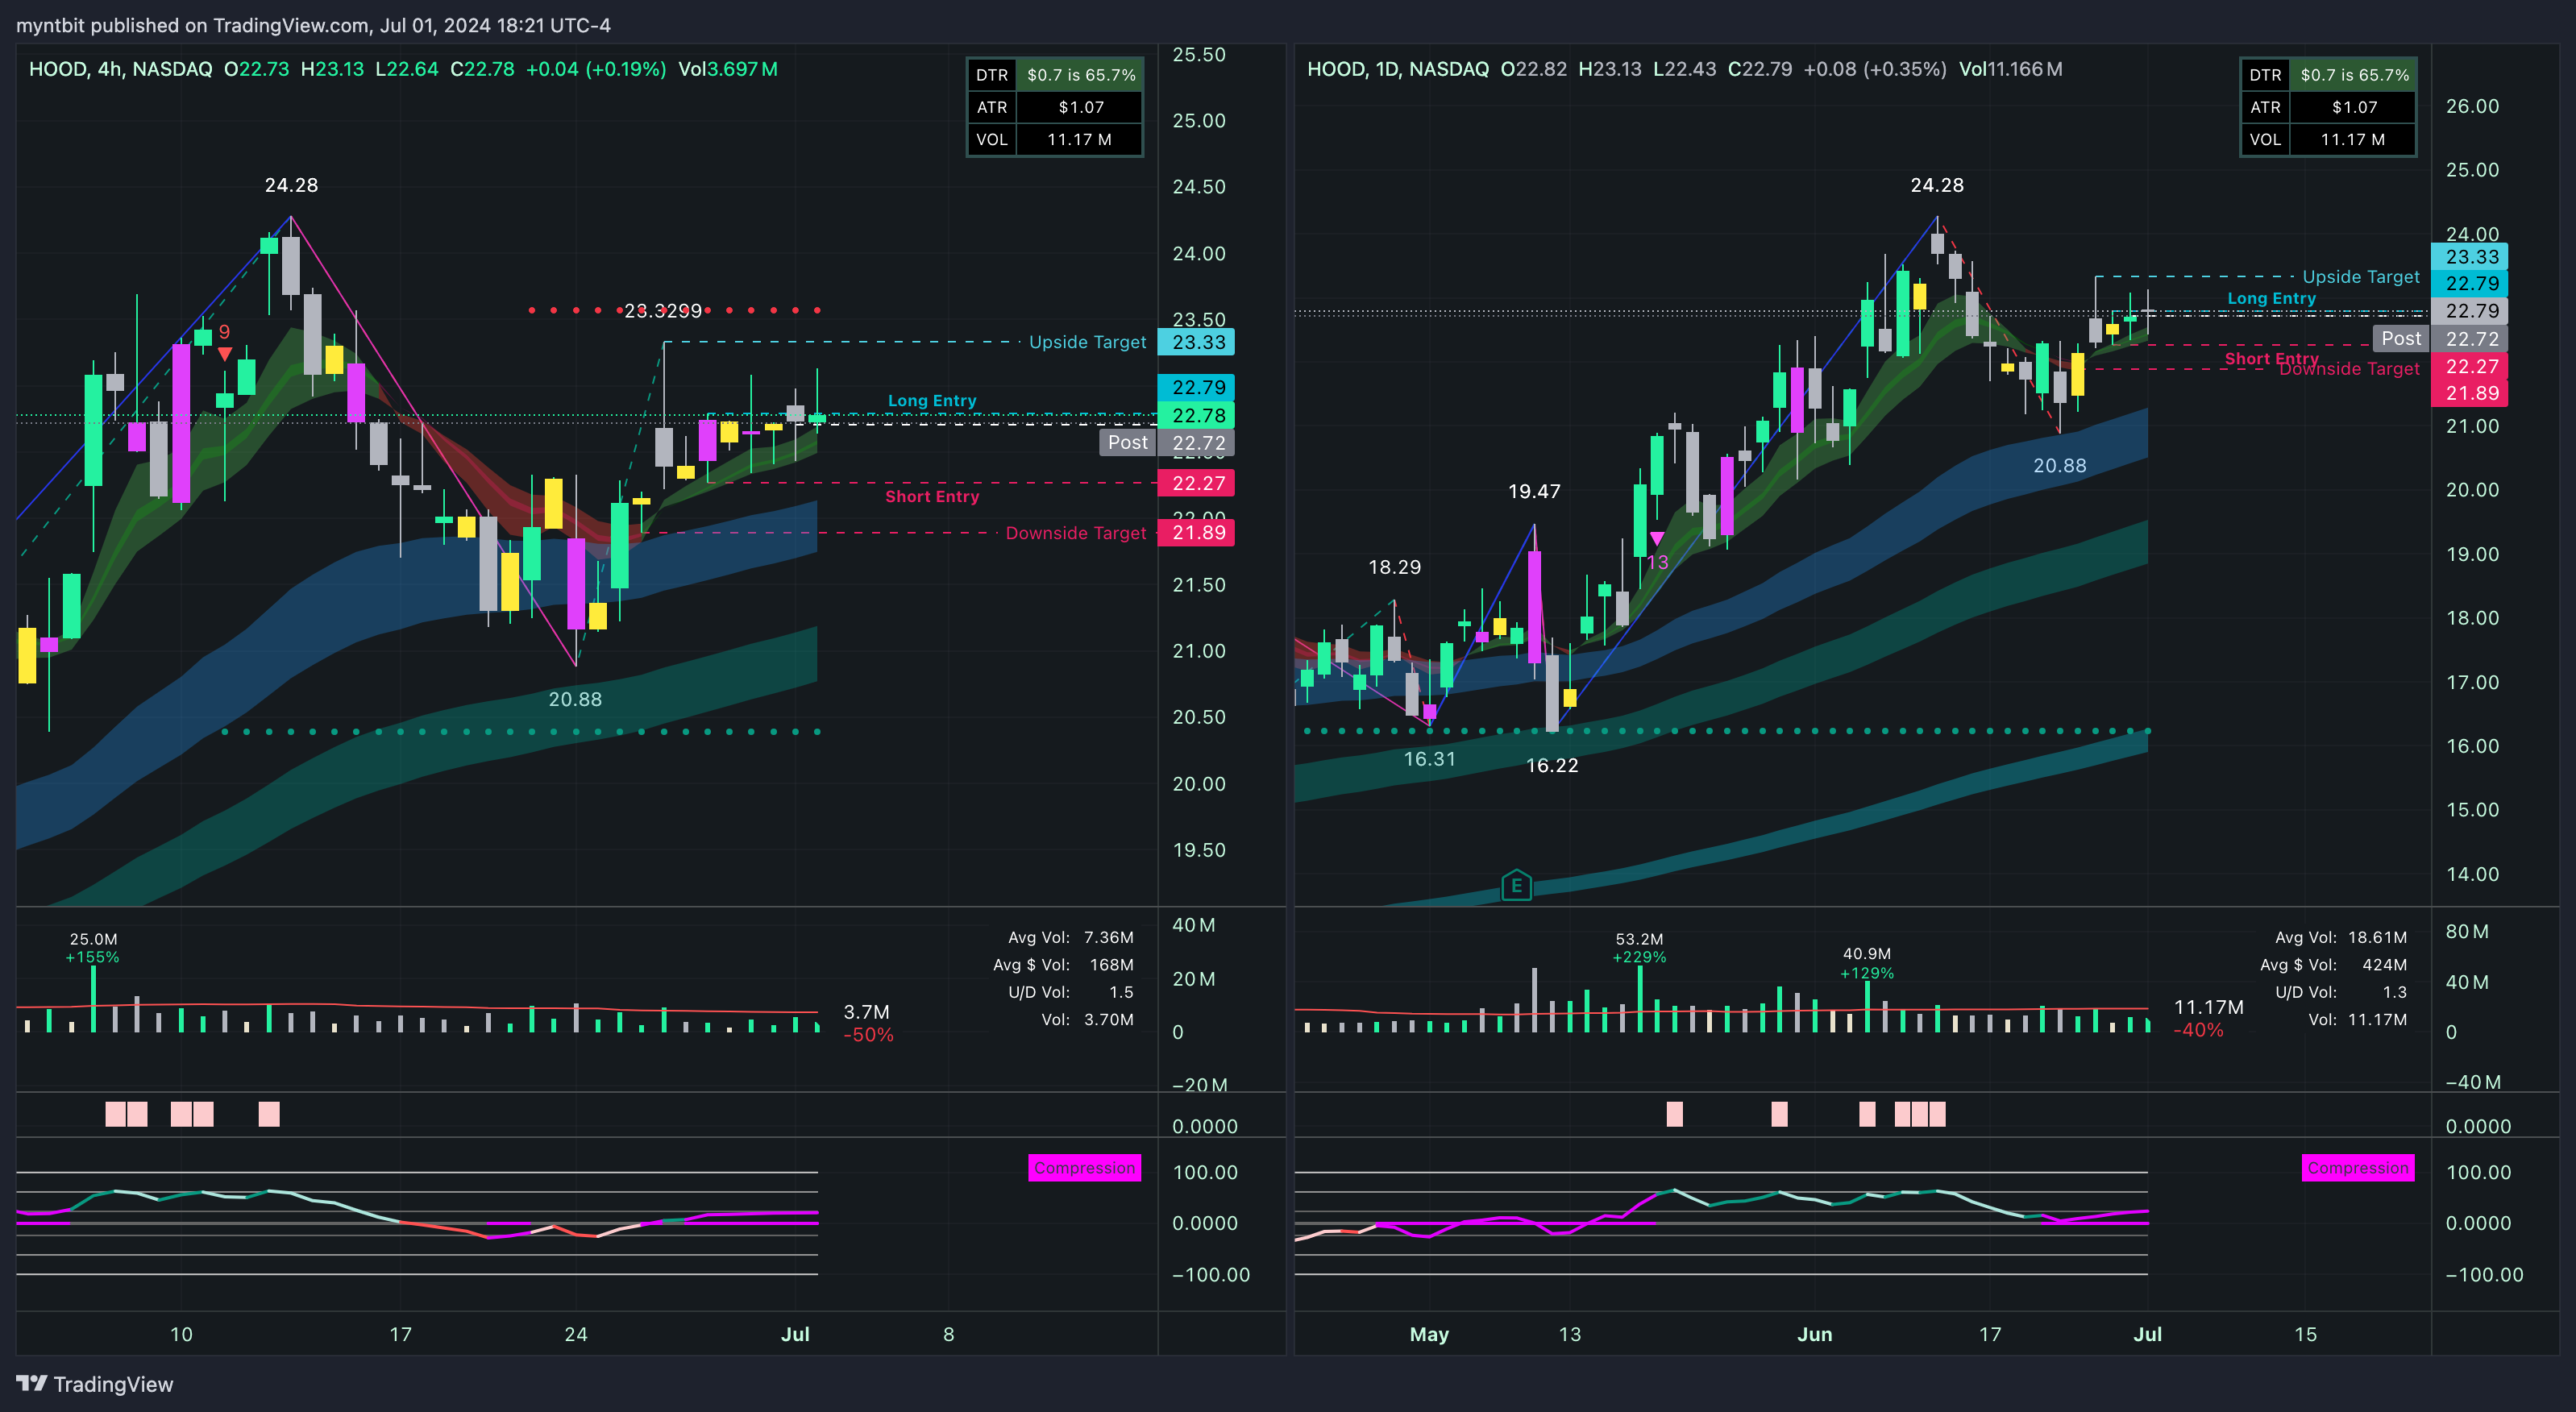This screenshot has width=2576, height=1412.
Task: Click the 'Upside Target' label on the 4h chart
Action: pos(1087,342)
